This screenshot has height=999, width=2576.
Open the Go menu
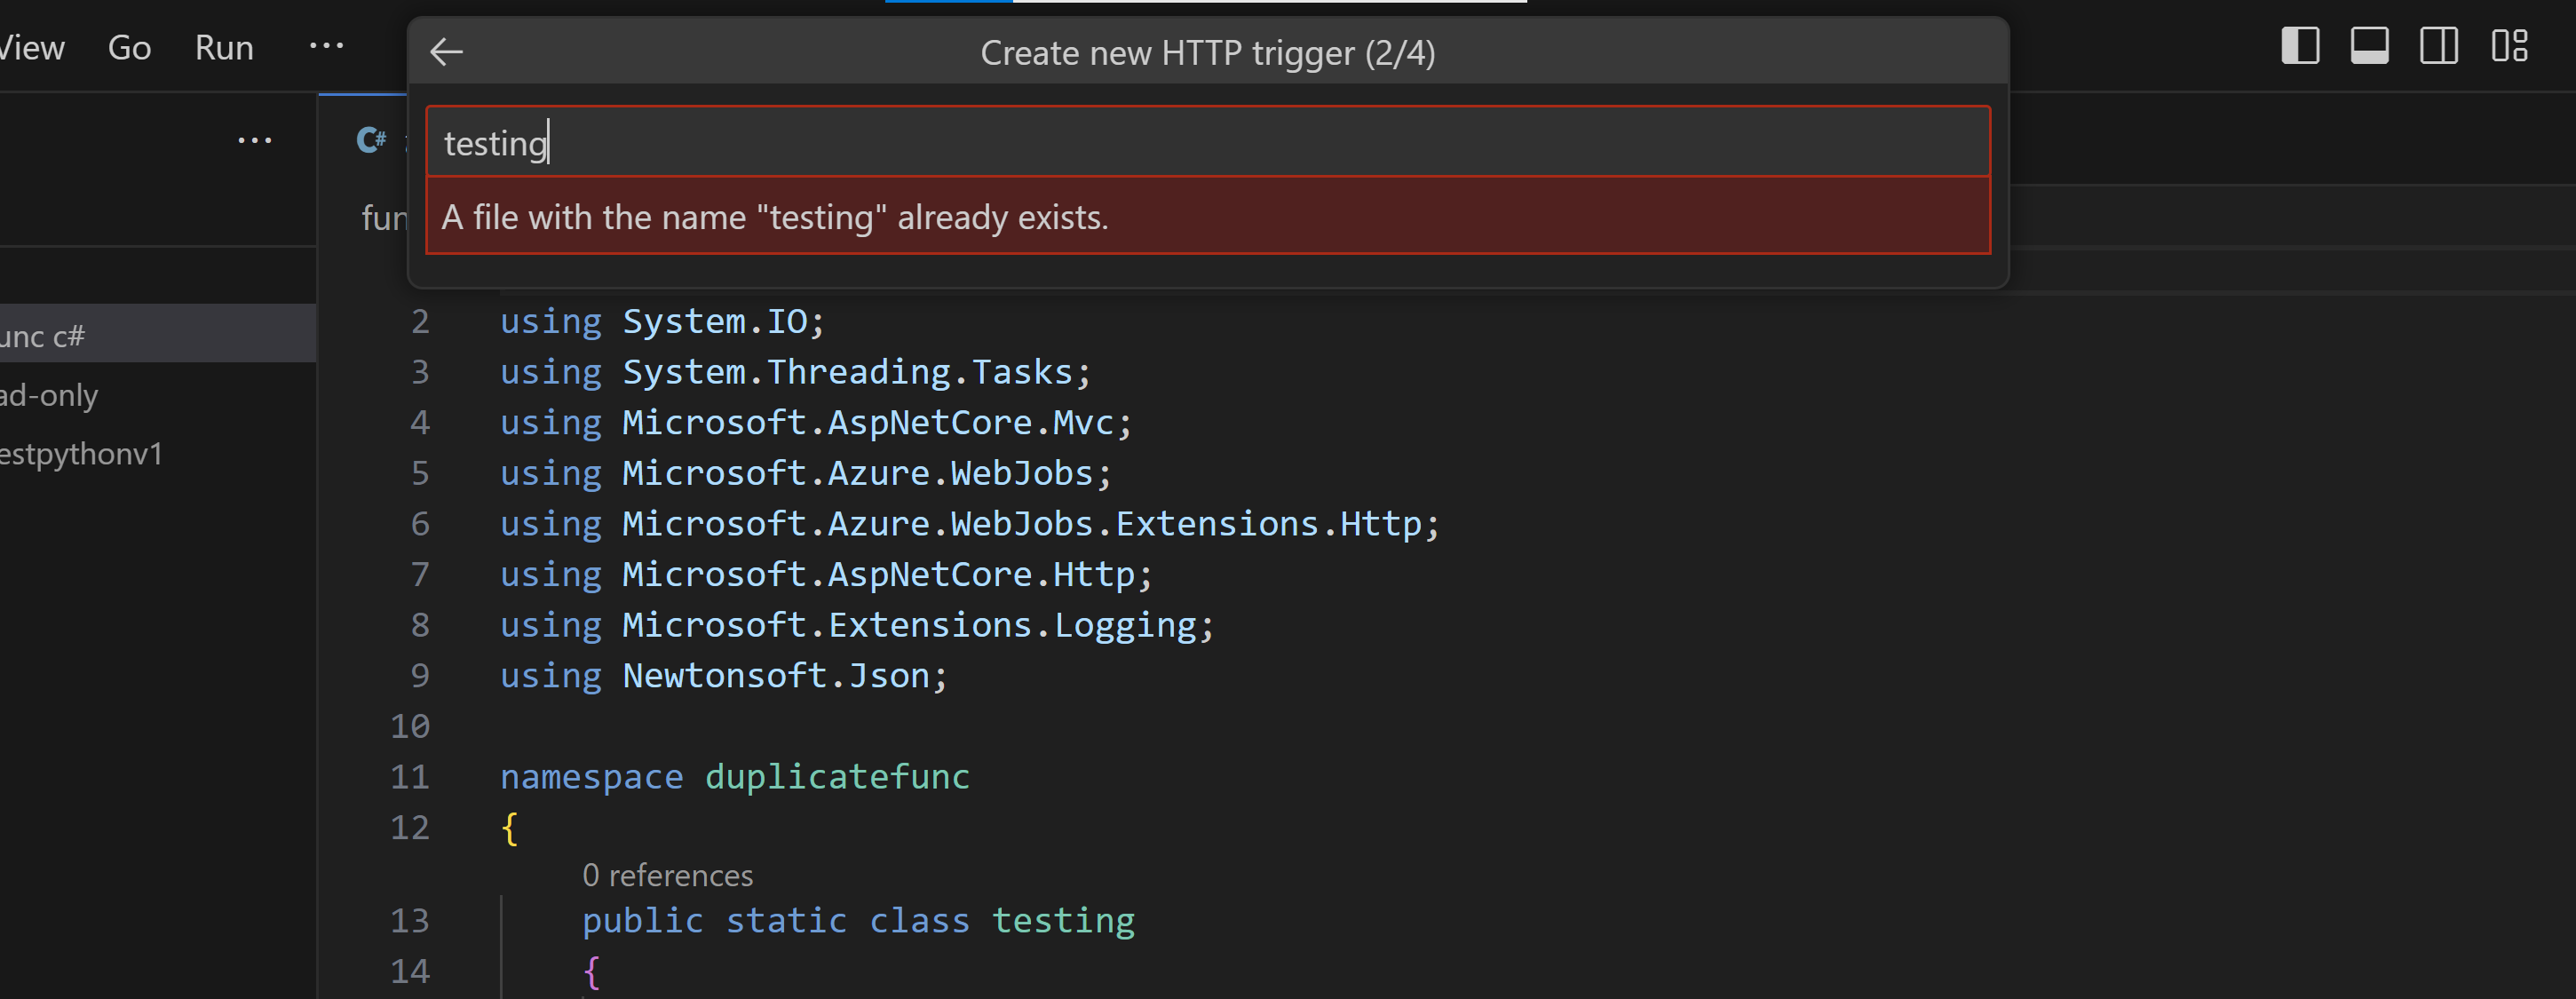[129, 47]
